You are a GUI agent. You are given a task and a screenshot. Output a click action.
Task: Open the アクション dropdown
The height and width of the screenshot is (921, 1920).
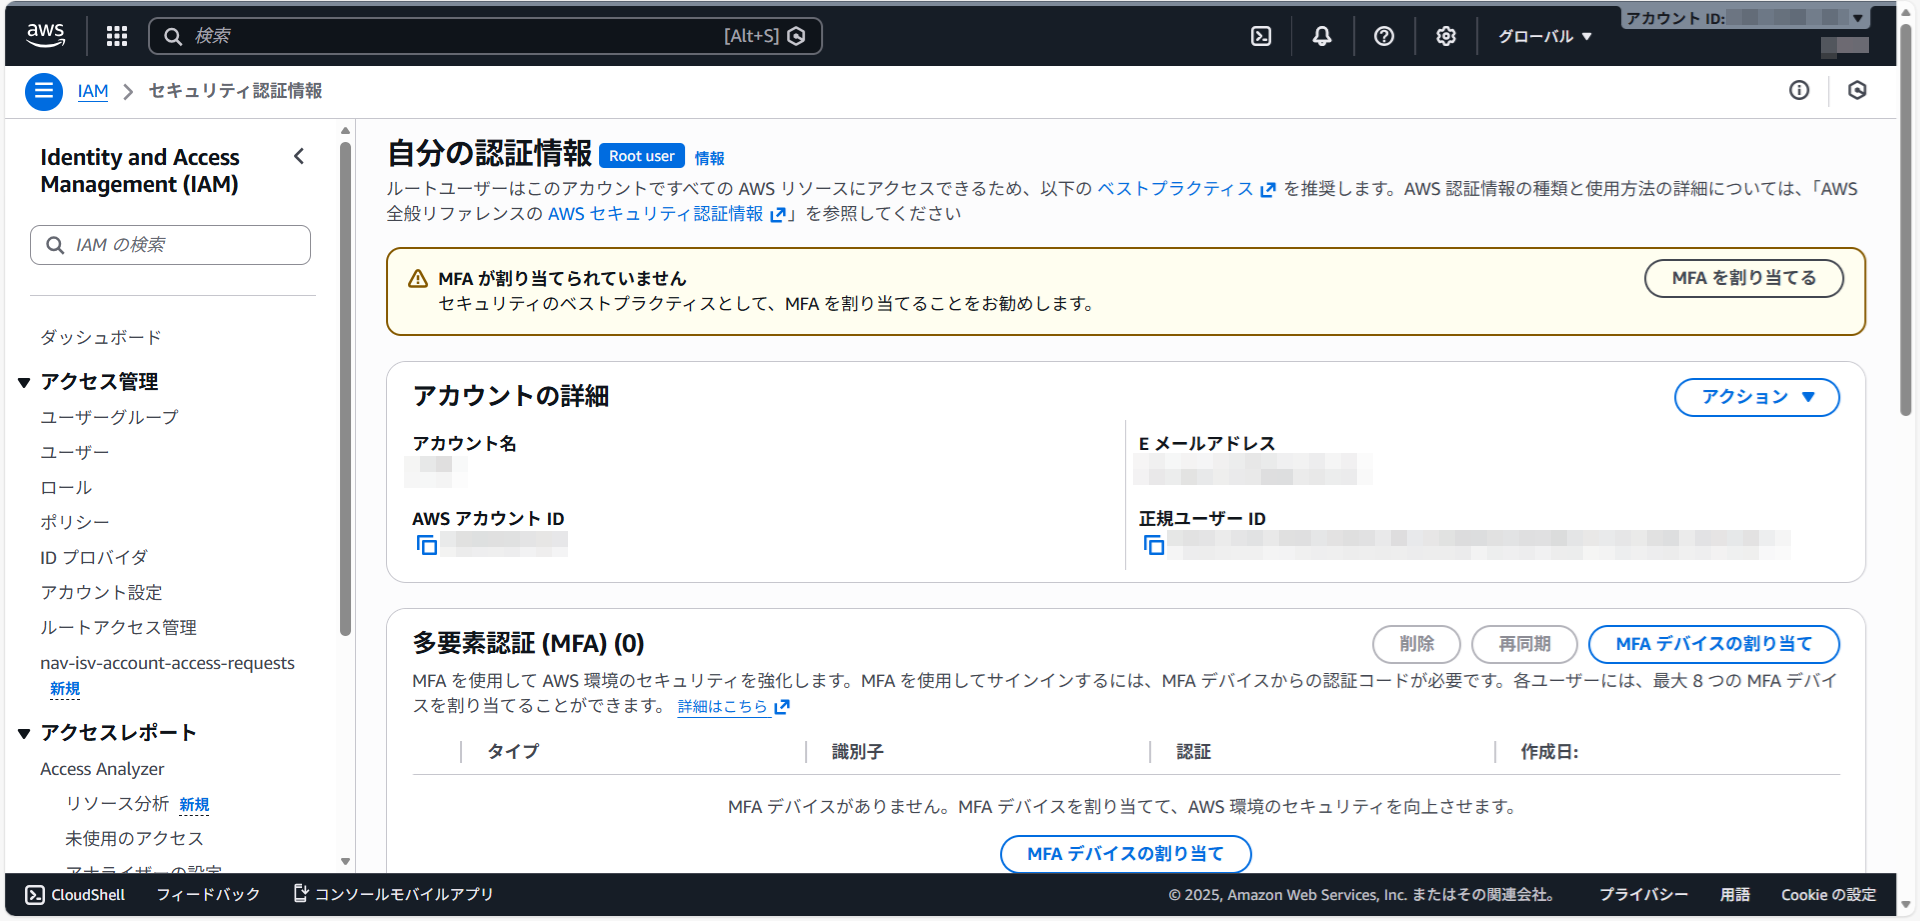[x=1756, y=397]
